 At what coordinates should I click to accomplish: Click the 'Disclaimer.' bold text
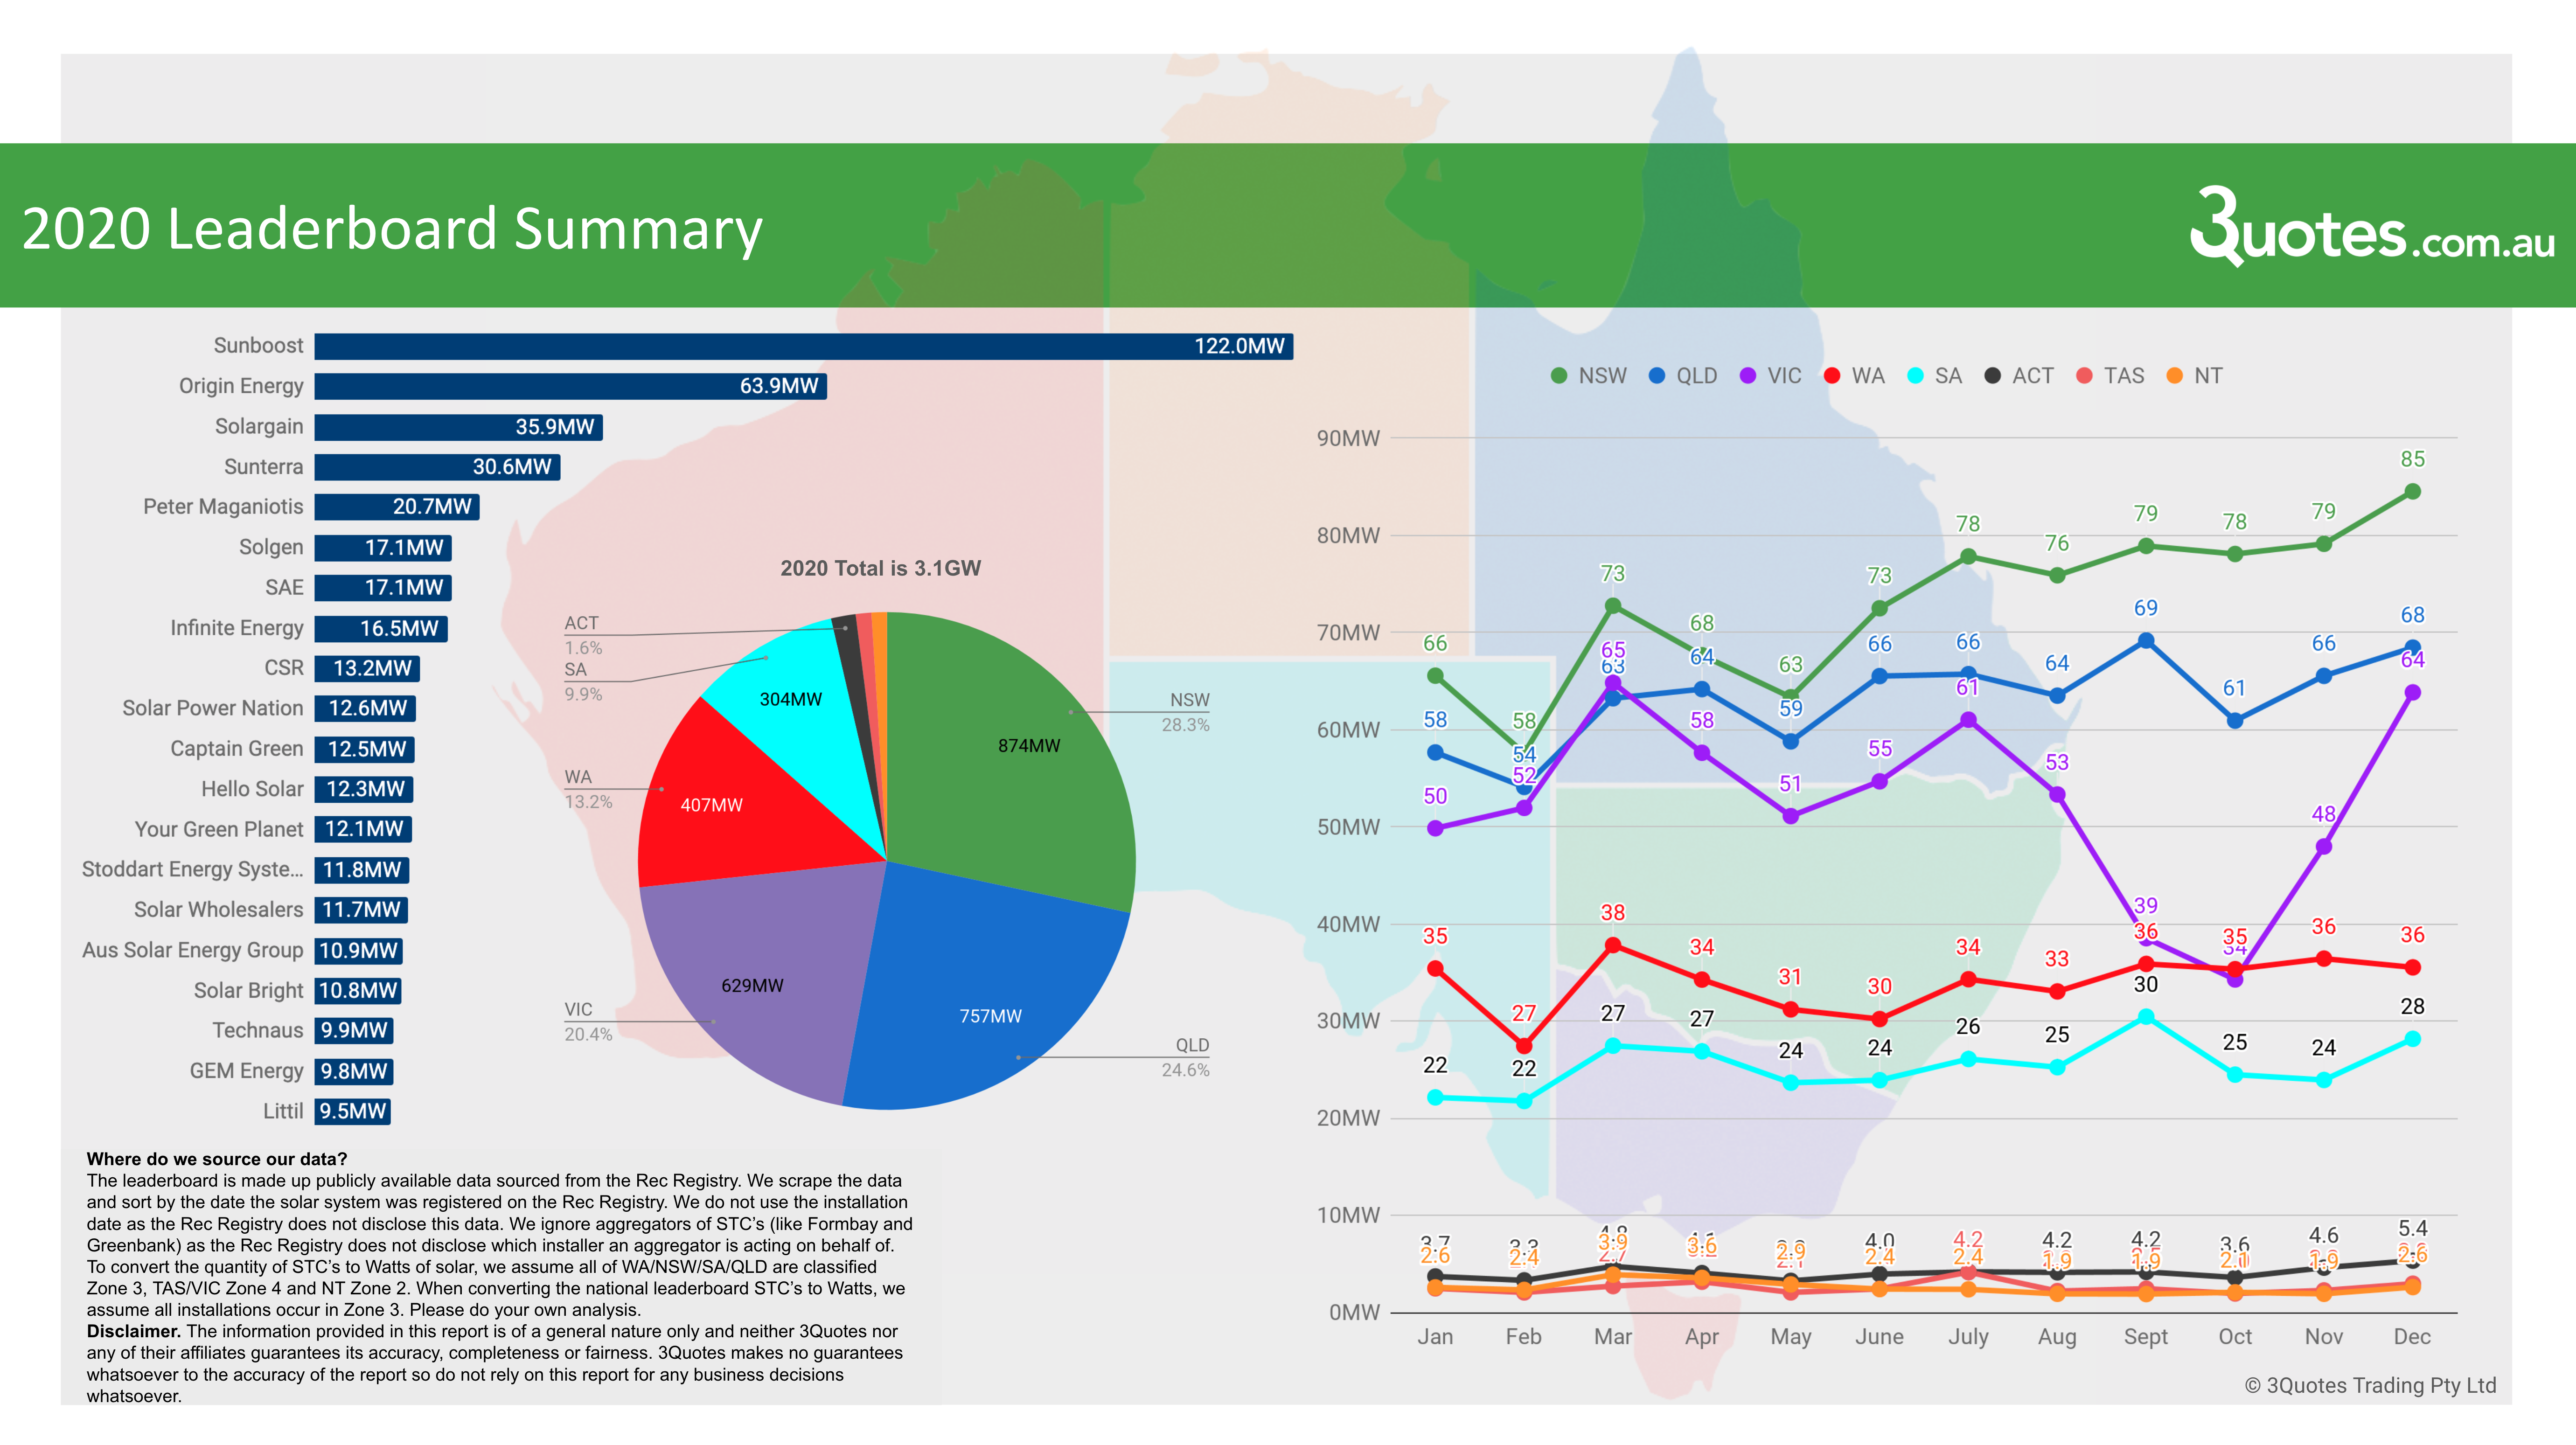[x=134, y=1331]
